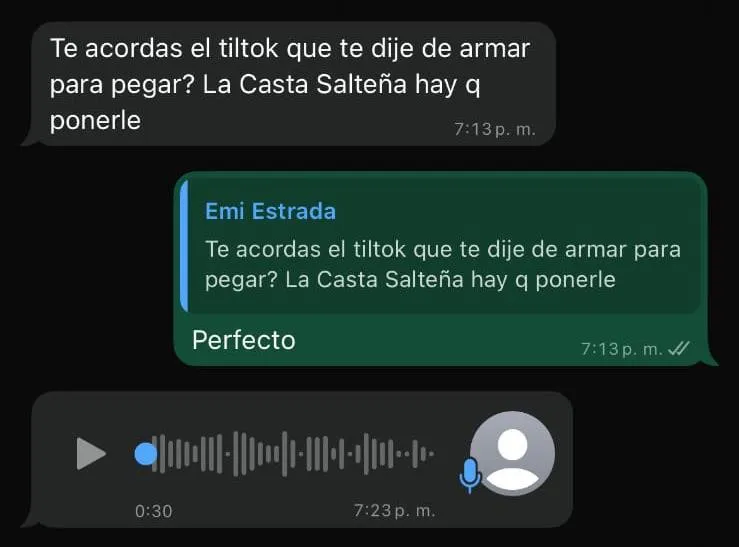
Task: Click "Te acordas" at start of gray message
Action: click(x=116, y=49)
